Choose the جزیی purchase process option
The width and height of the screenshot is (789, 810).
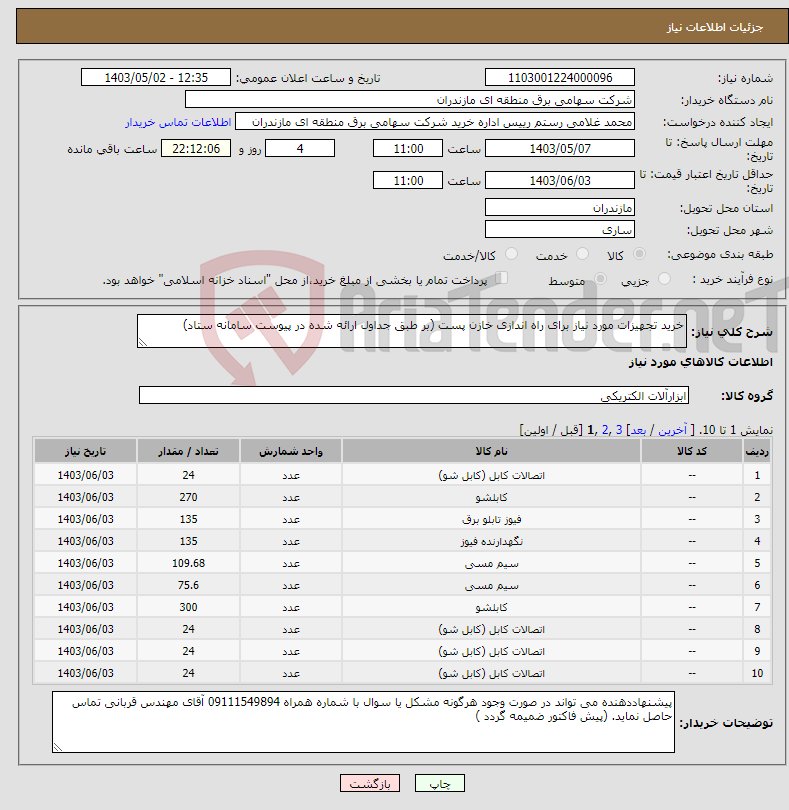click(x=664, y=279)
